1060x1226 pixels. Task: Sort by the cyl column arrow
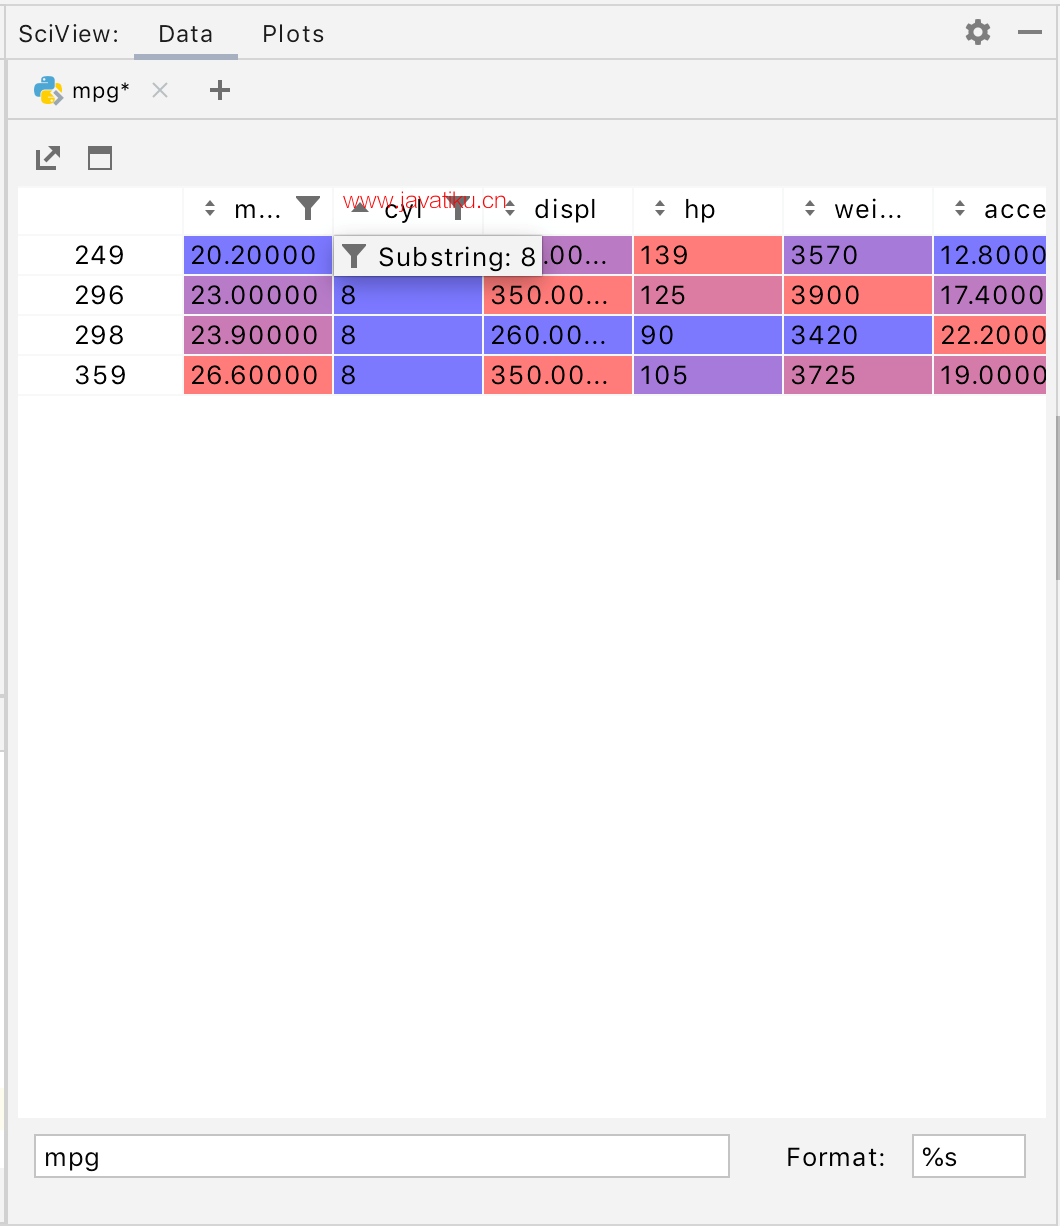360,207
